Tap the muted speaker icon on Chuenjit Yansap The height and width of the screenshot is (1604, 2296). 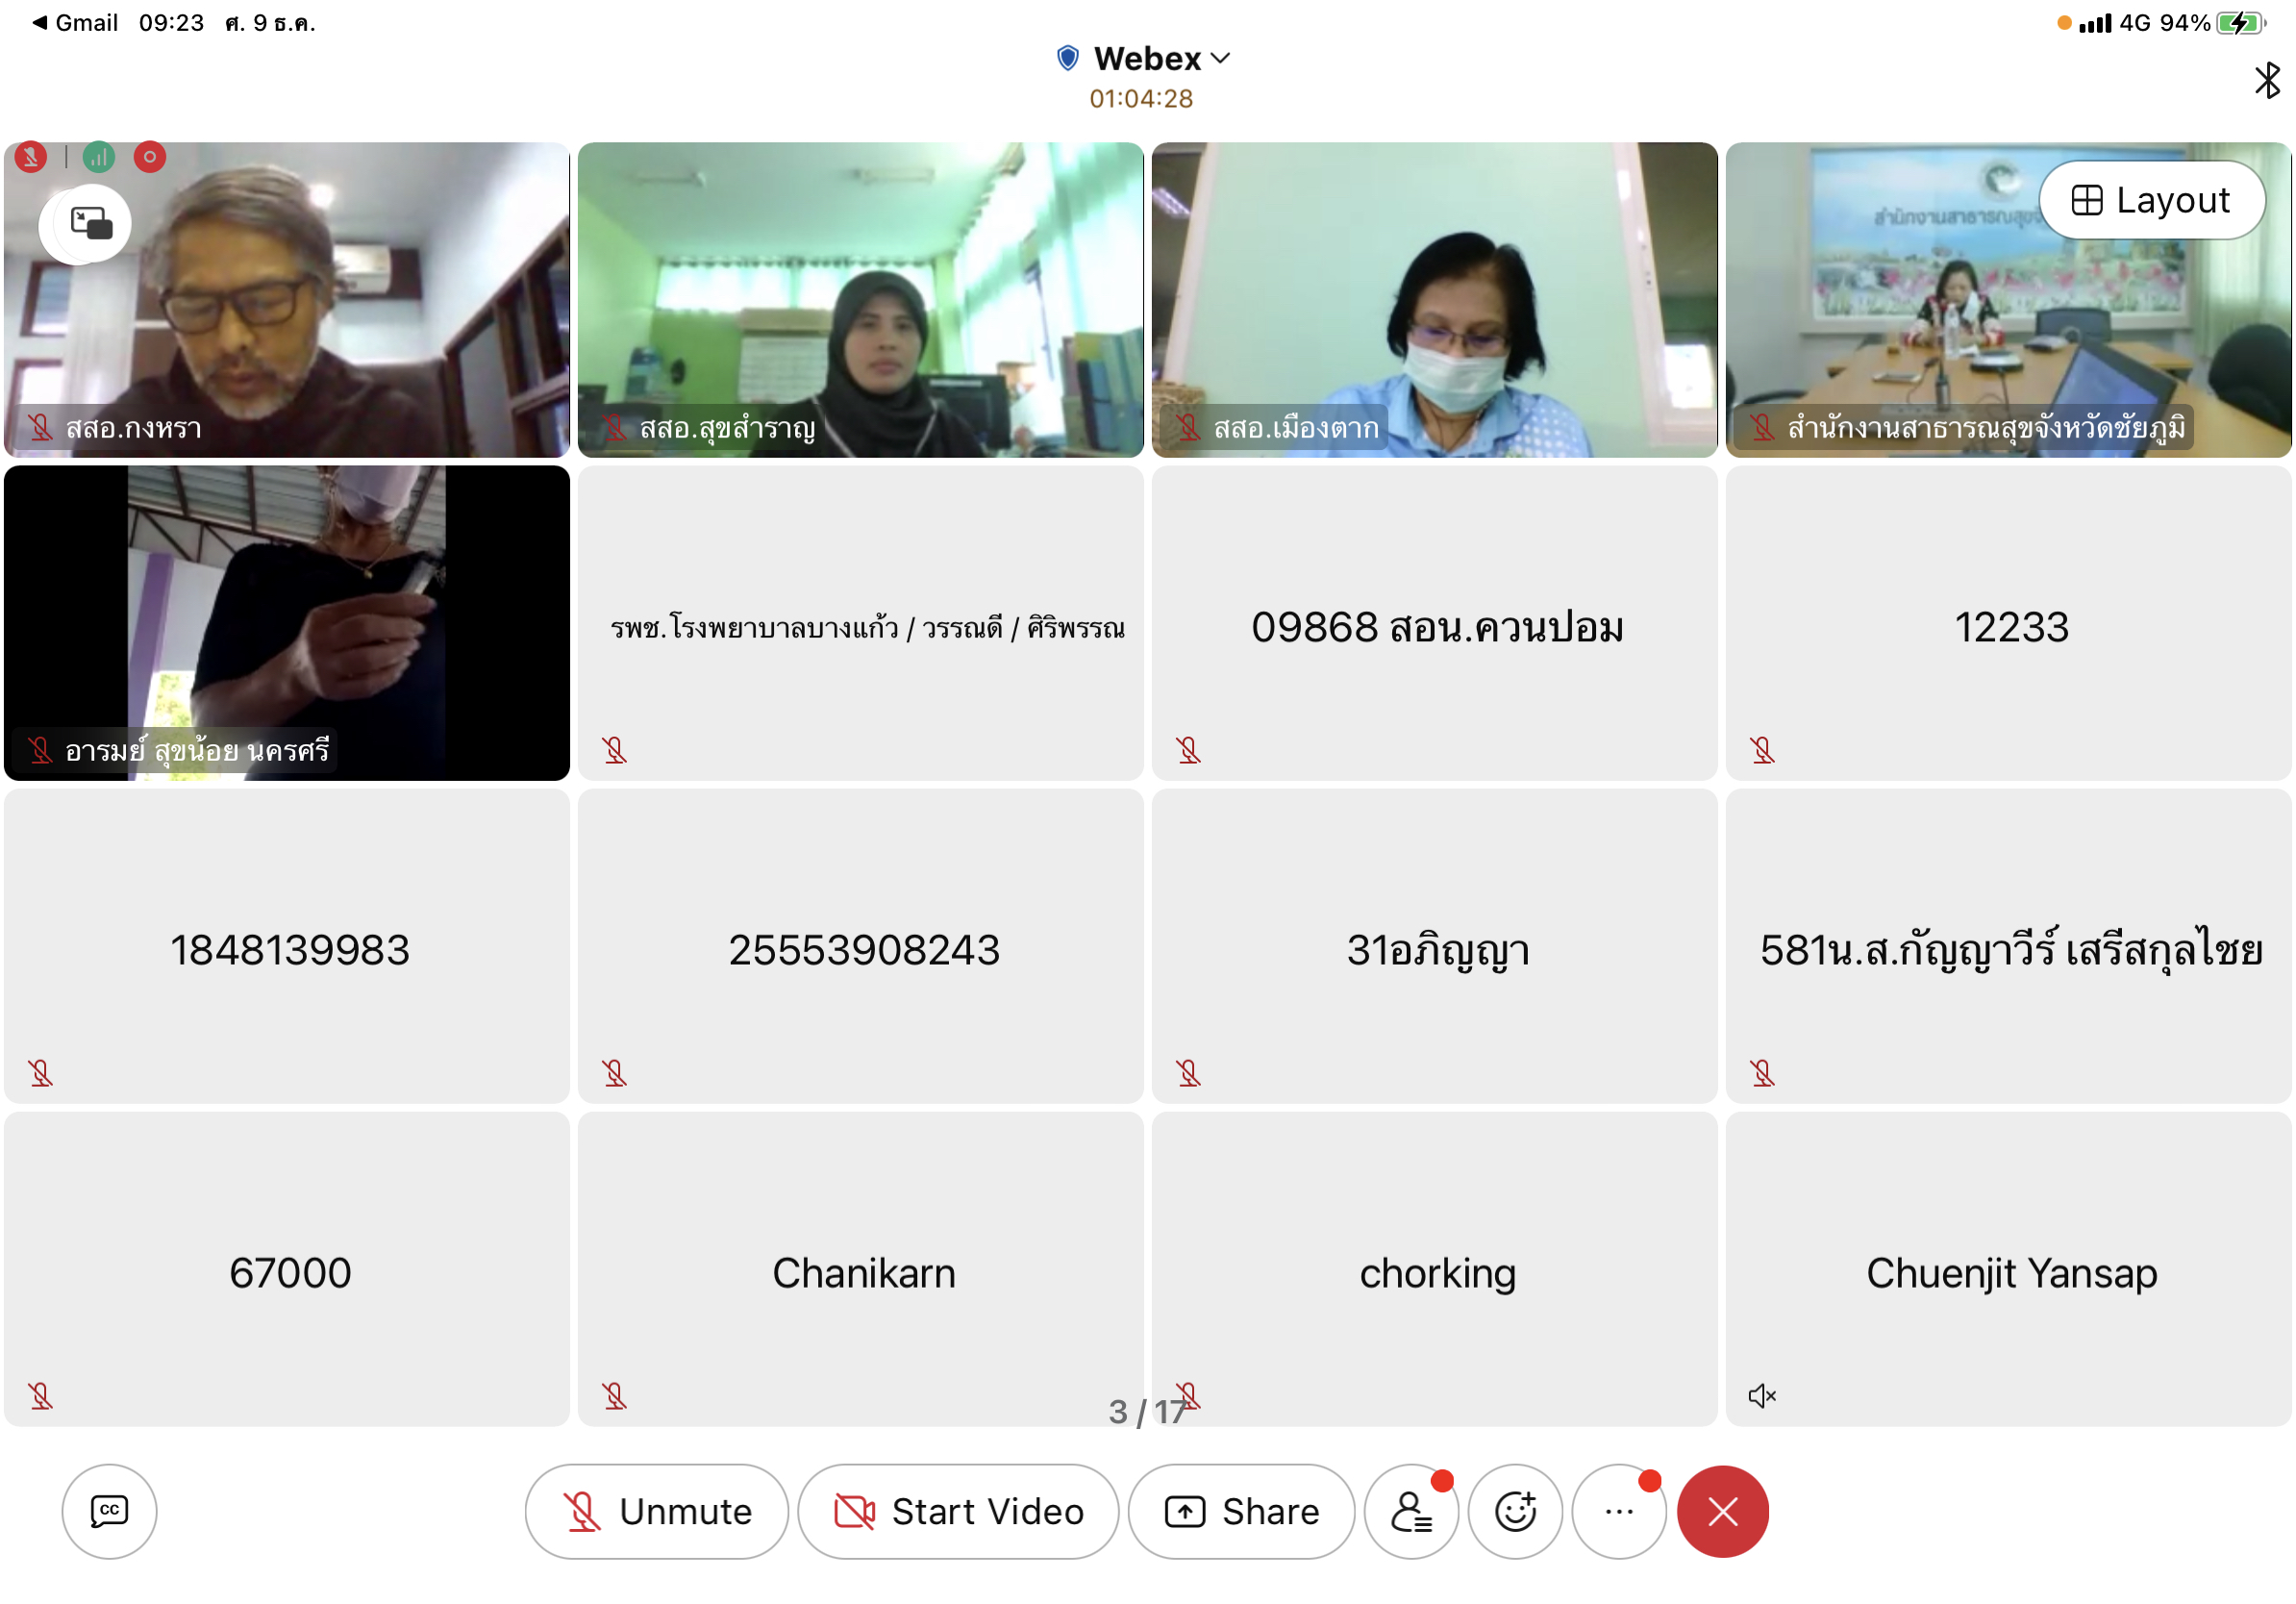(x=1762, y=1395)
